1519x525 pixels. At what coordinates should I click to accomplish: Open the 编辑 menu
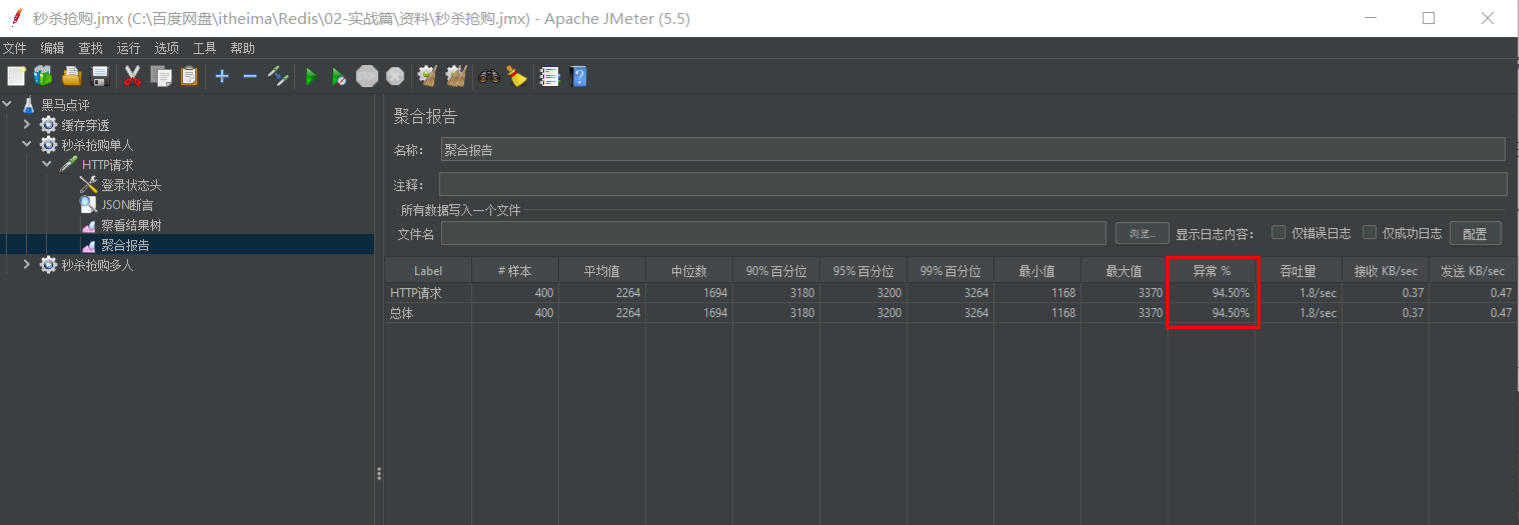52,48
